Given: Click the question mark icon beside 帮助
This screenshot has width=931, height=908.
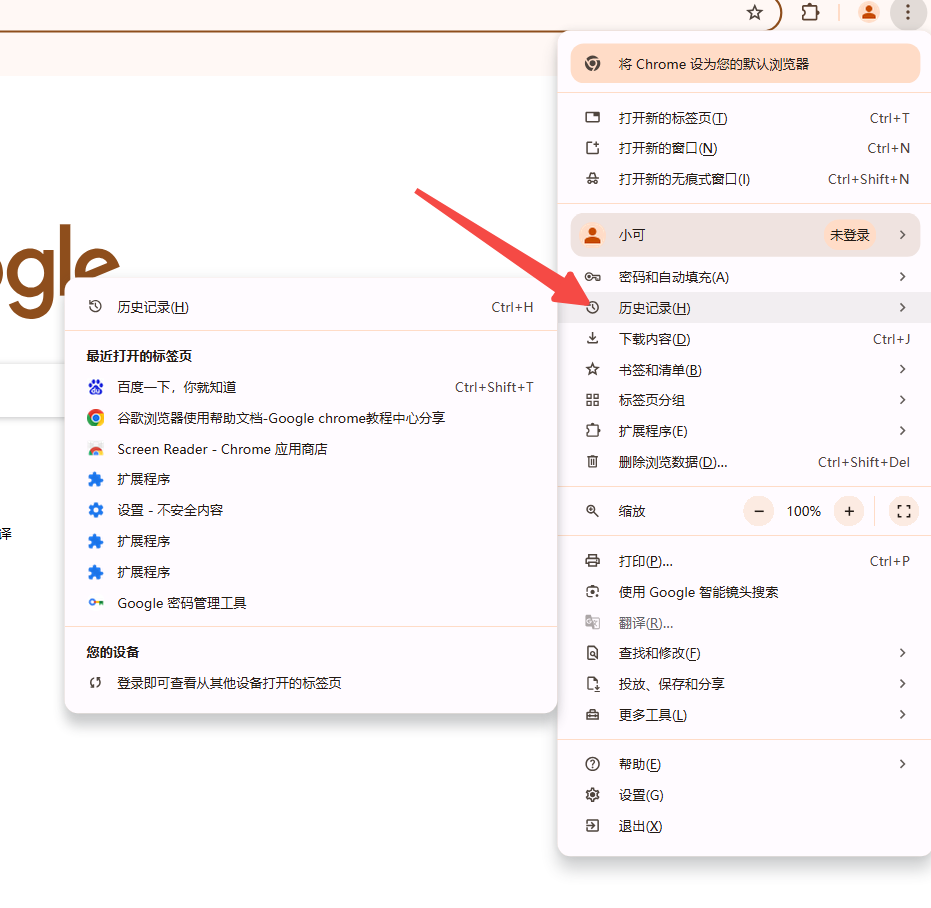Looking at the screenshot, I should click(593, 764).
